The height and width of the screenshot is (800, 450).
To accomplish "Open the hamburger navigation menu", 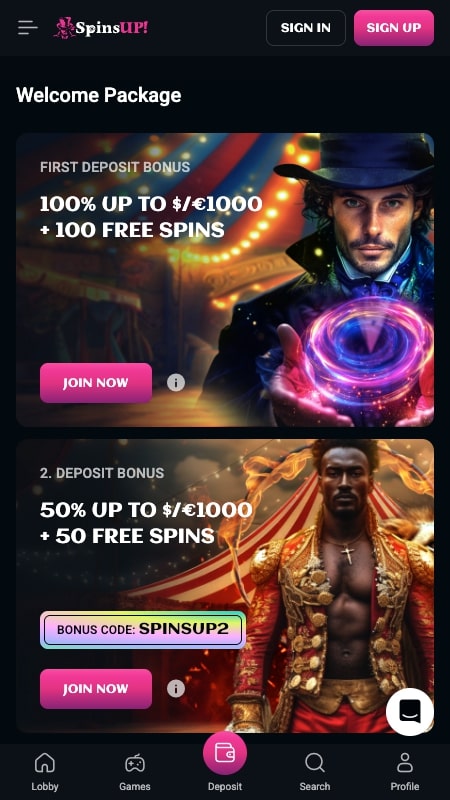I will pyautogui.click(x=28, y=28).
